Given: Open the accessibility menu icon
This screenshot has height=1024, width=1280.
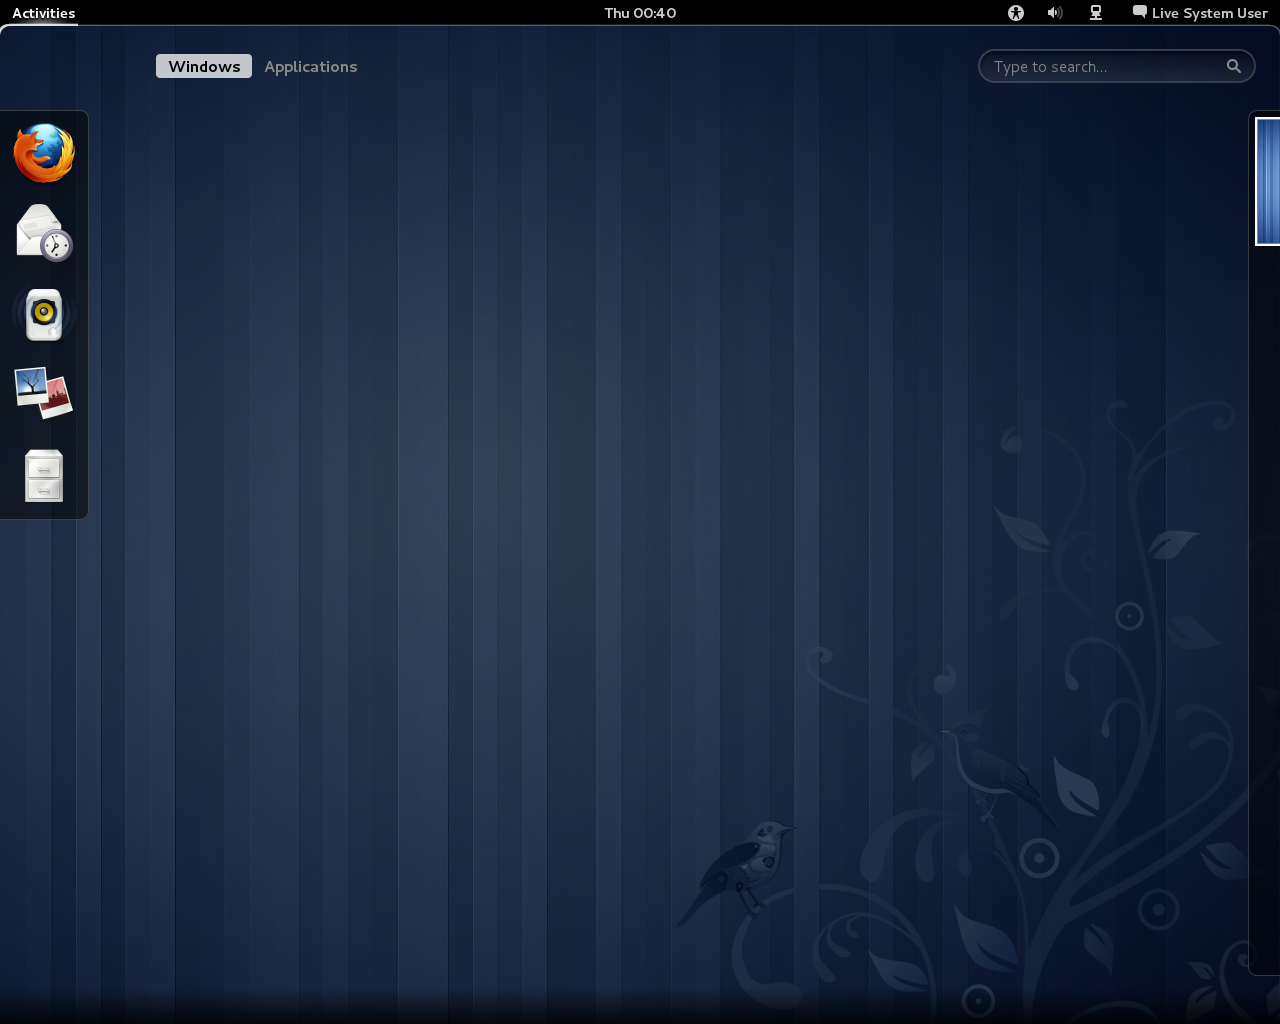Looking at the screenshot, I should click(1016, 13).
